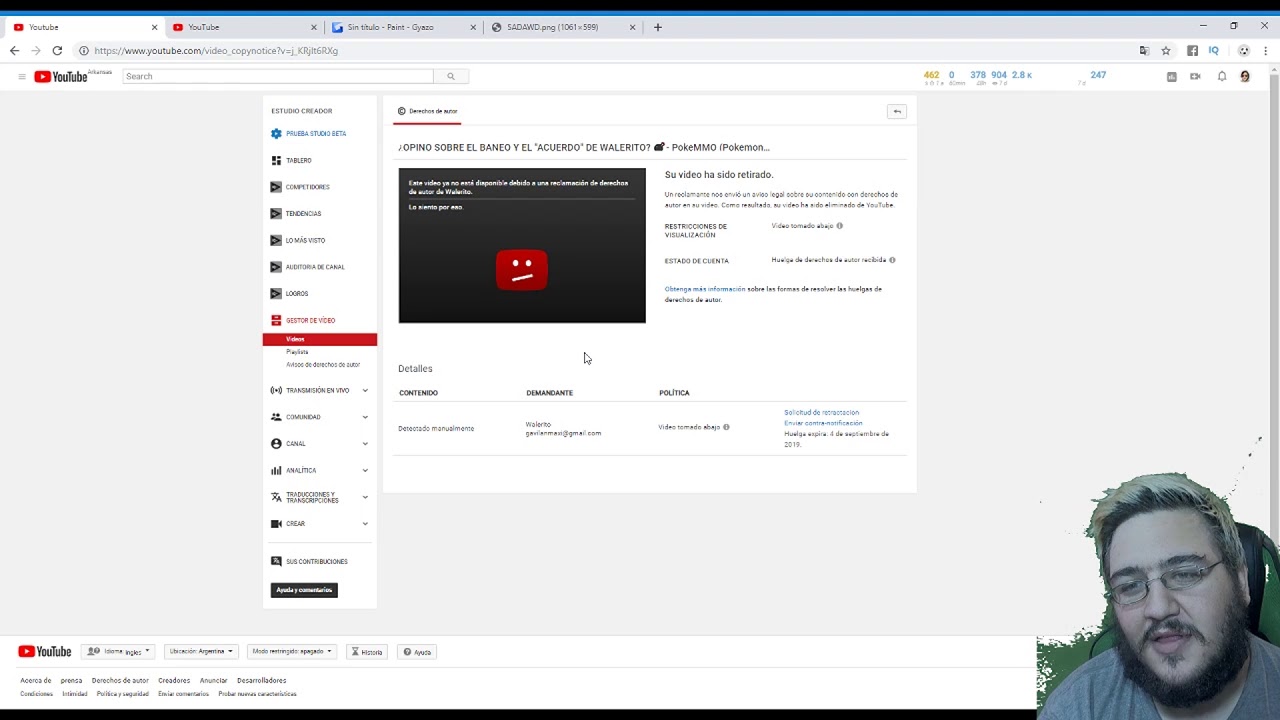Click the create video camera icon
The height and width of the screenshot is (720, 1280).
[x=1195, y=76]
